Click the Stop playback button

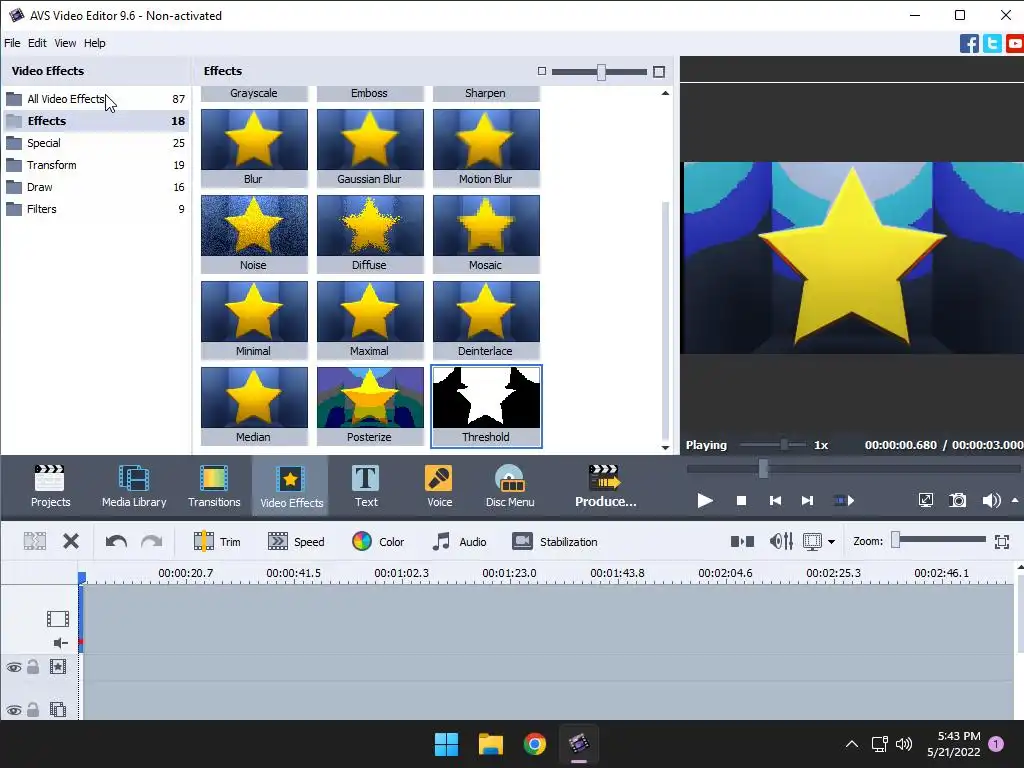point(741,501)
